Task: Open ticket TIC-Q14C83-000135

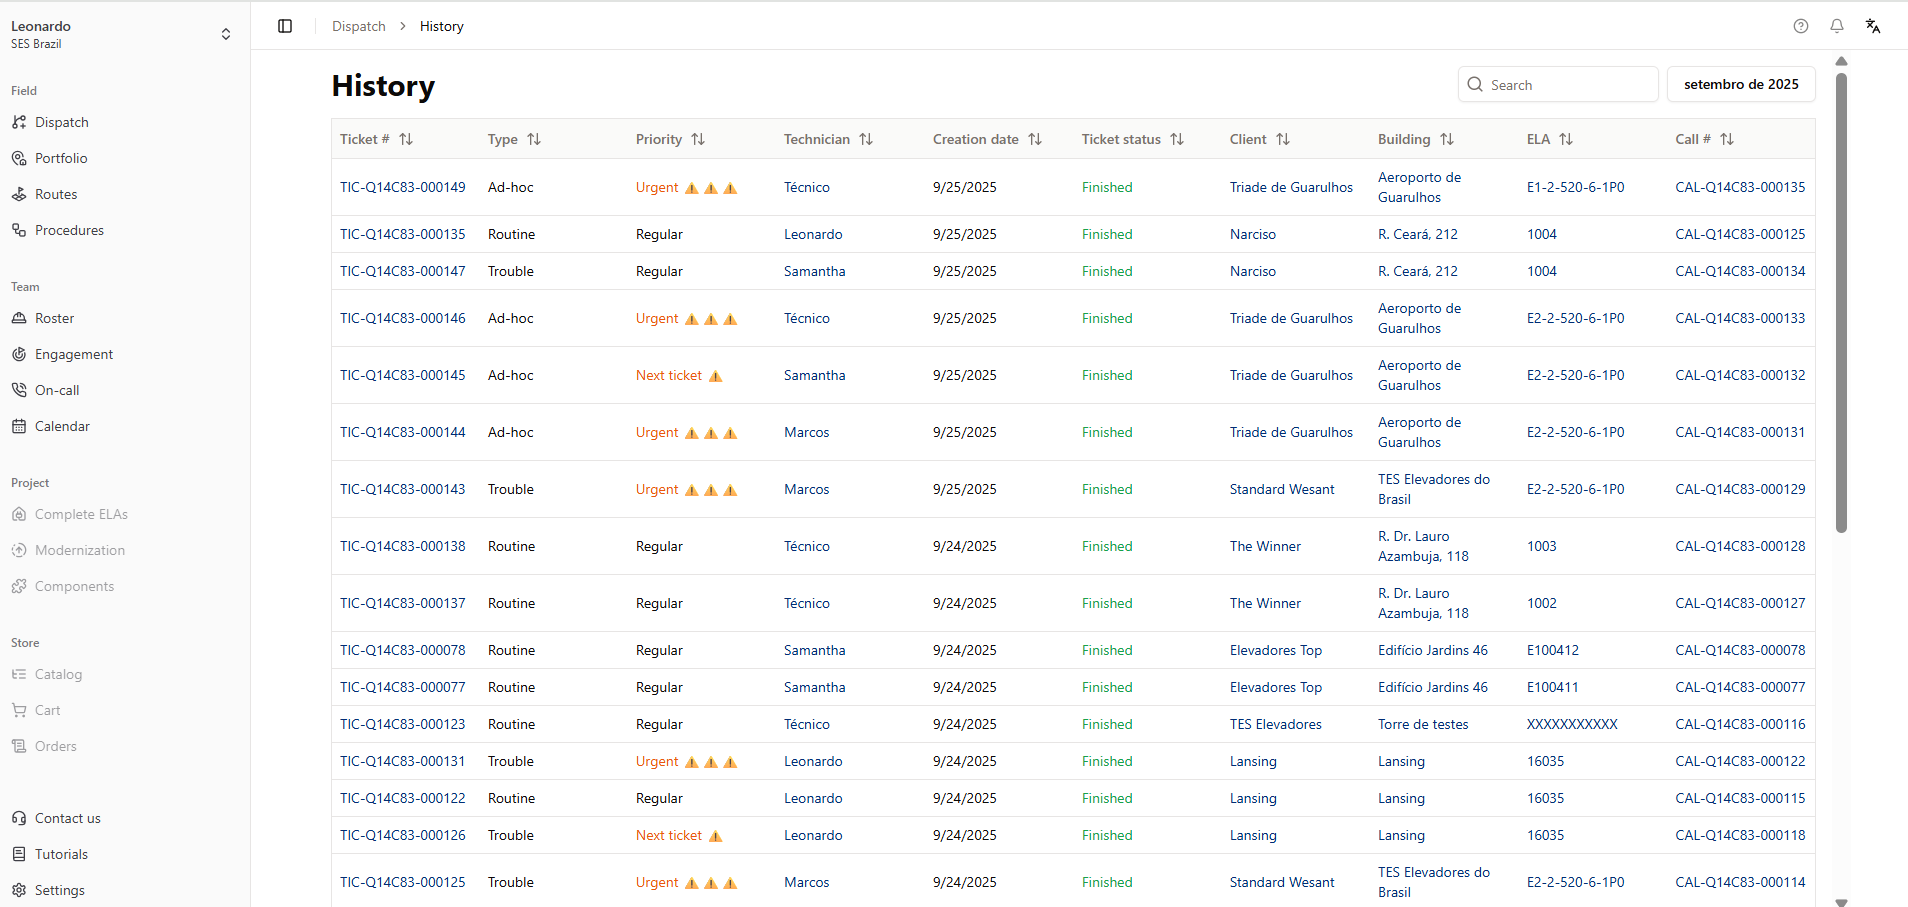Action: point(403,234)
